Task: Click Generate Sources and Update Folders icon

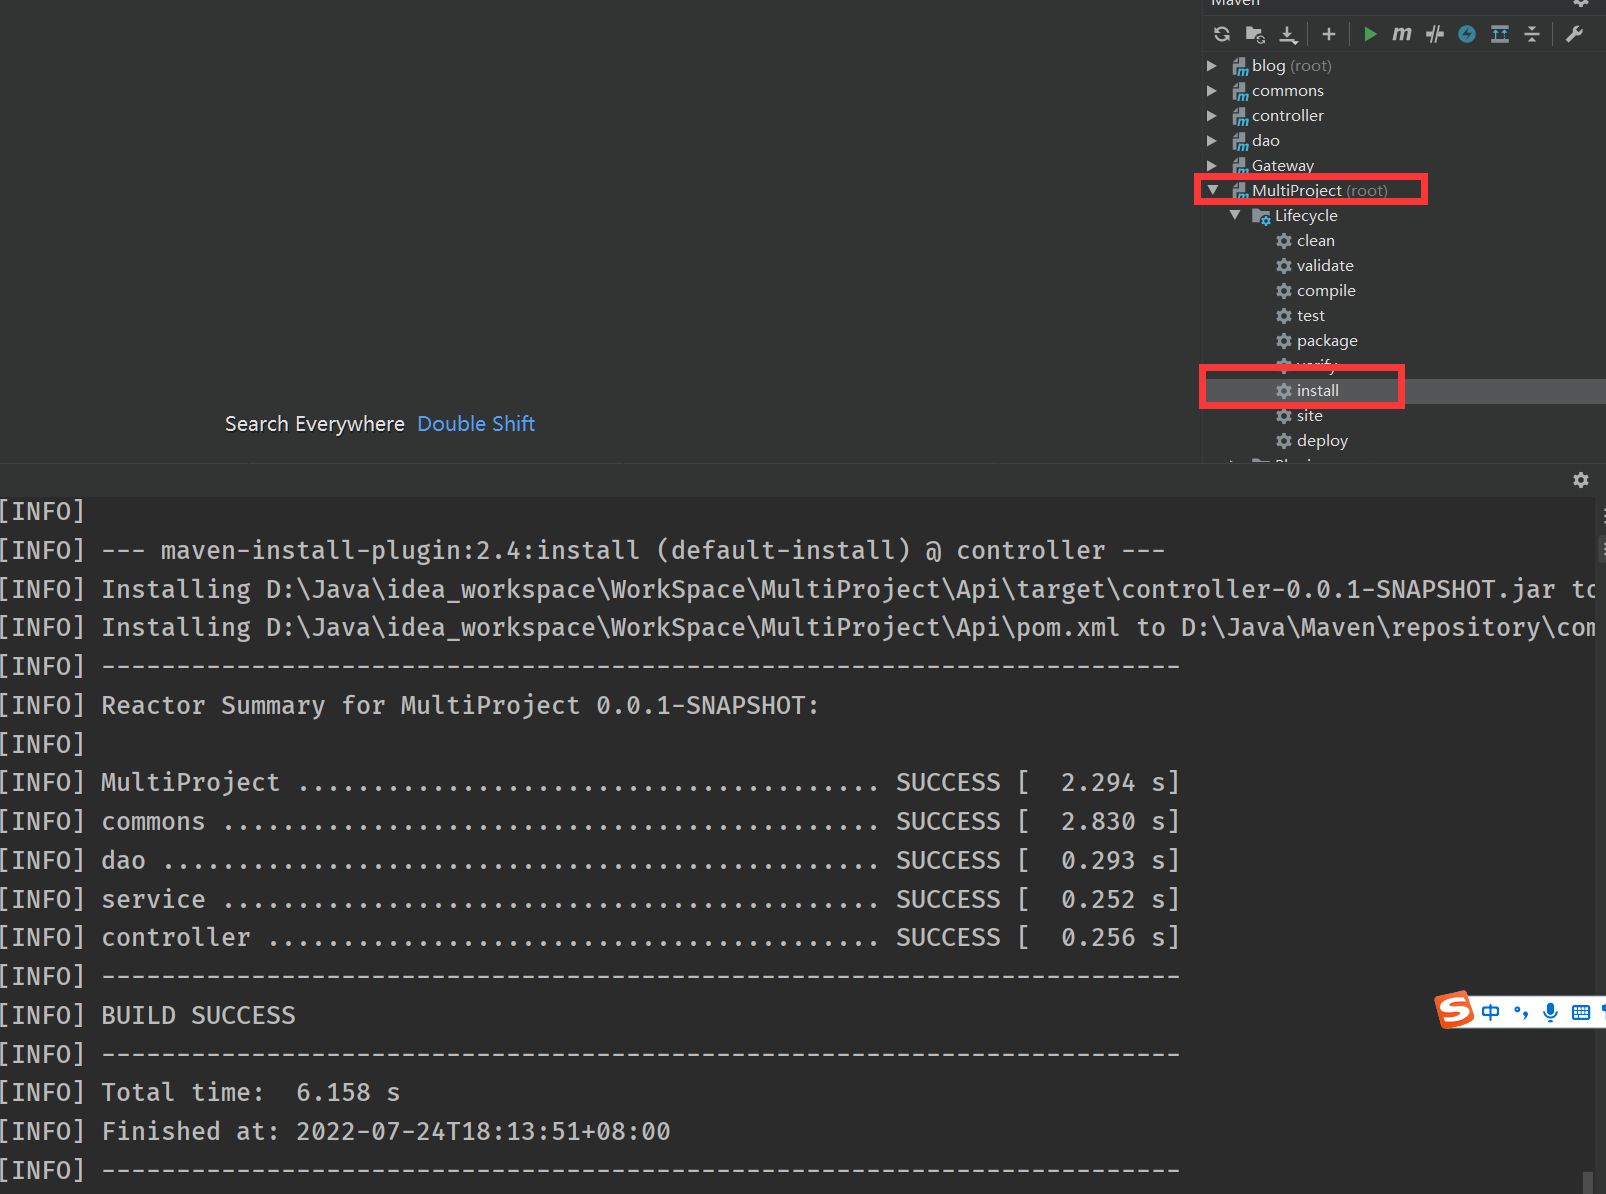Action: (x=1255, y=34)
